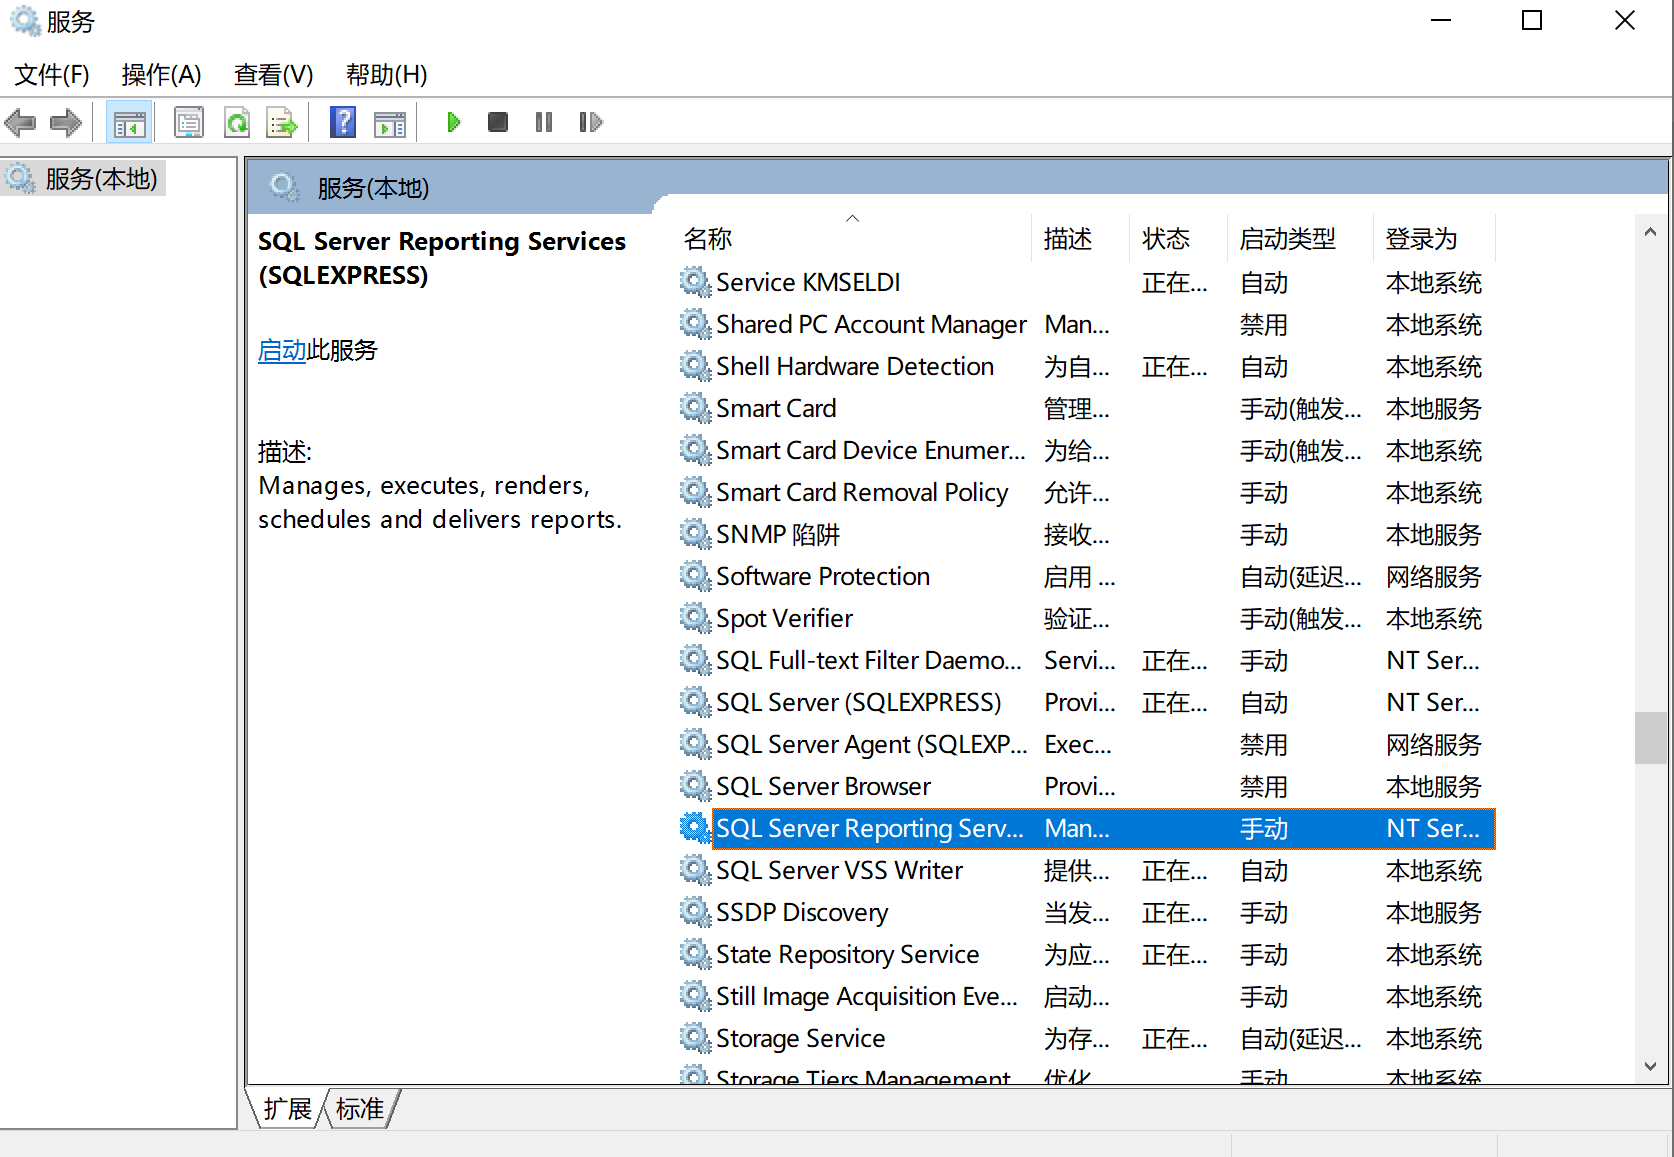Select Still Image Acquisition Eve... service
The image size is (1674, 1157).
click(x=867, y=997)
